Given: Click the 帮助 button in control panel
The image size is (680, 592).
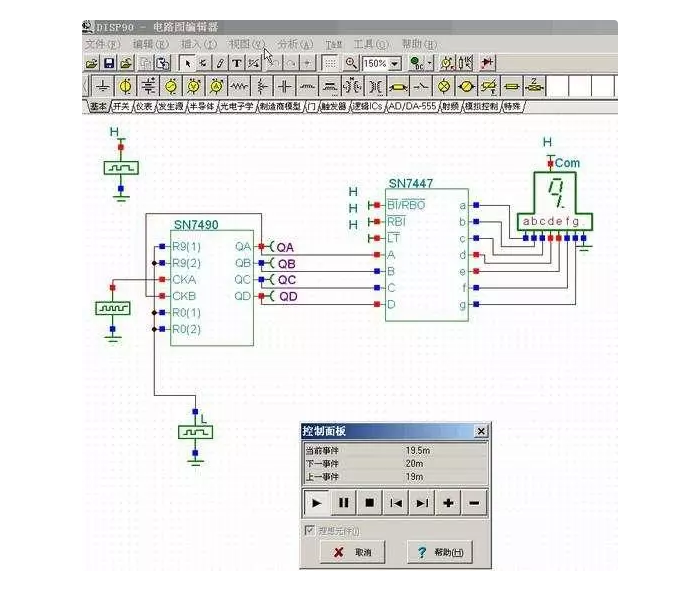Looking at the screenshot, I should click(x=438, y=552).
